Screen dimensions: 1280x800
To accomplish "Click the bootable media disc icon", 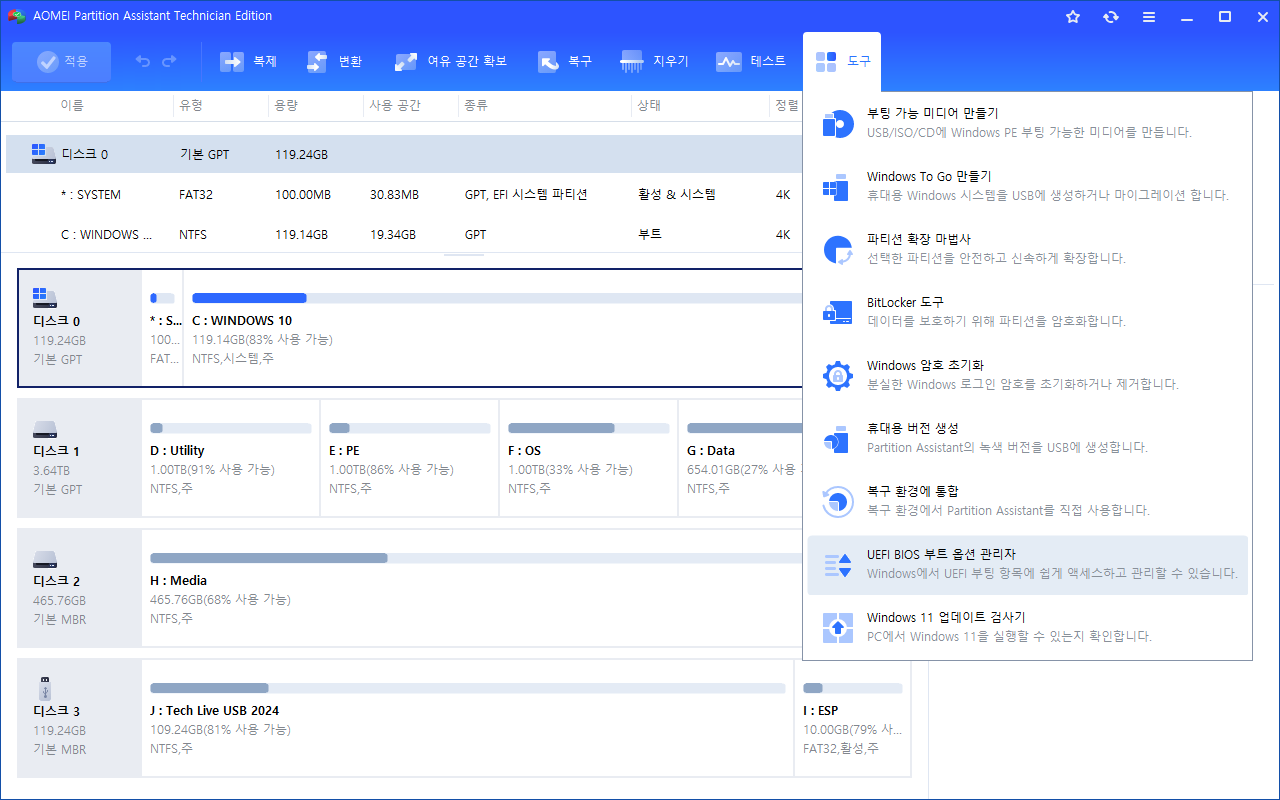I will click(x=837, y=123).
